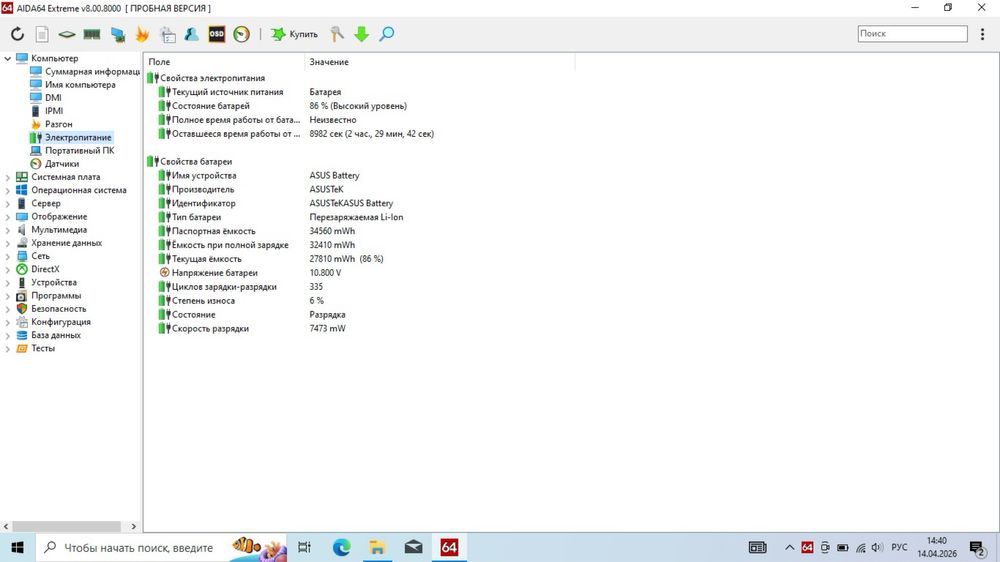Expand the Отображение node
The width and height of the screenshot is (1000, 562).
(8, 216)
